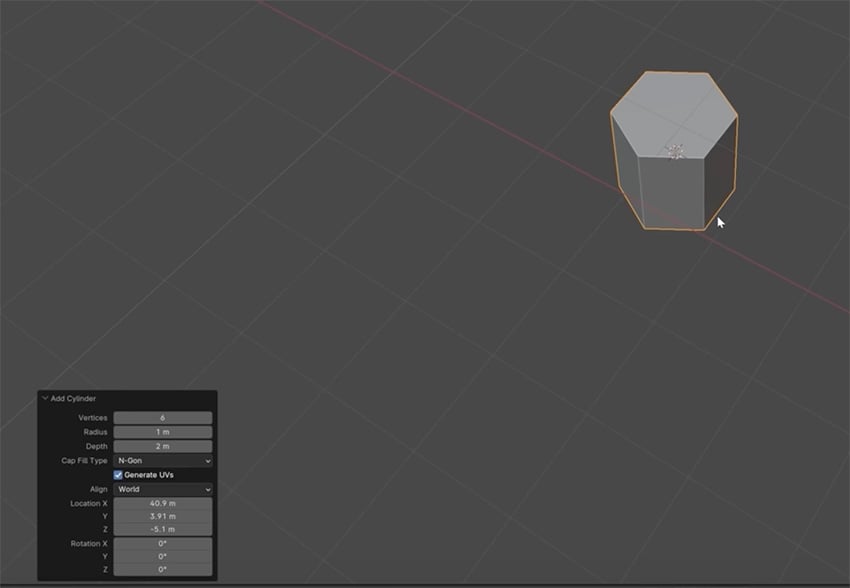
Task: Click the Rotation Y field
Action: [x=163, y=557]
